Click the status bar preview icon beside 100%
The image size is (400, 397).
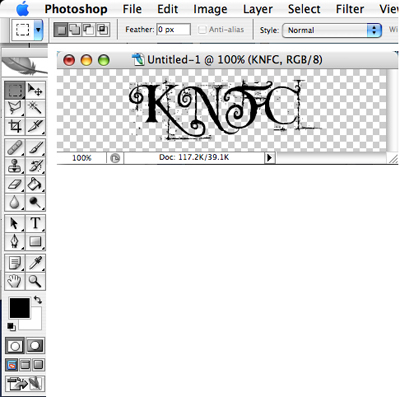pyautogui.click(x=115, y=158)
